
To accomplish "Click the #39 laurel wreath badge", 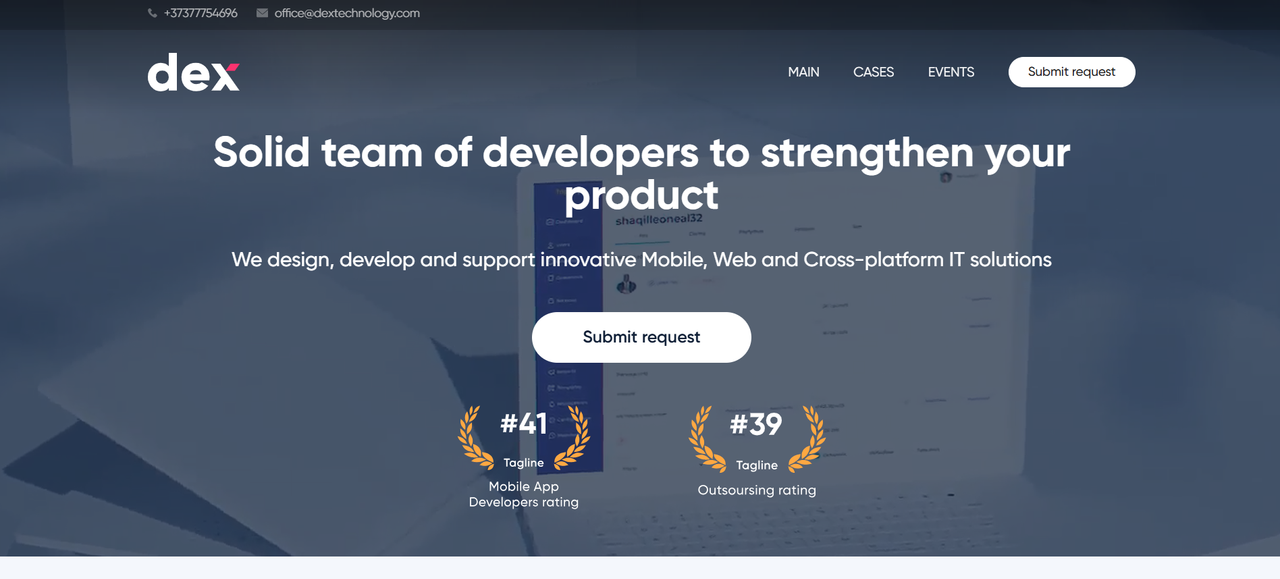I will coord(757,438).
